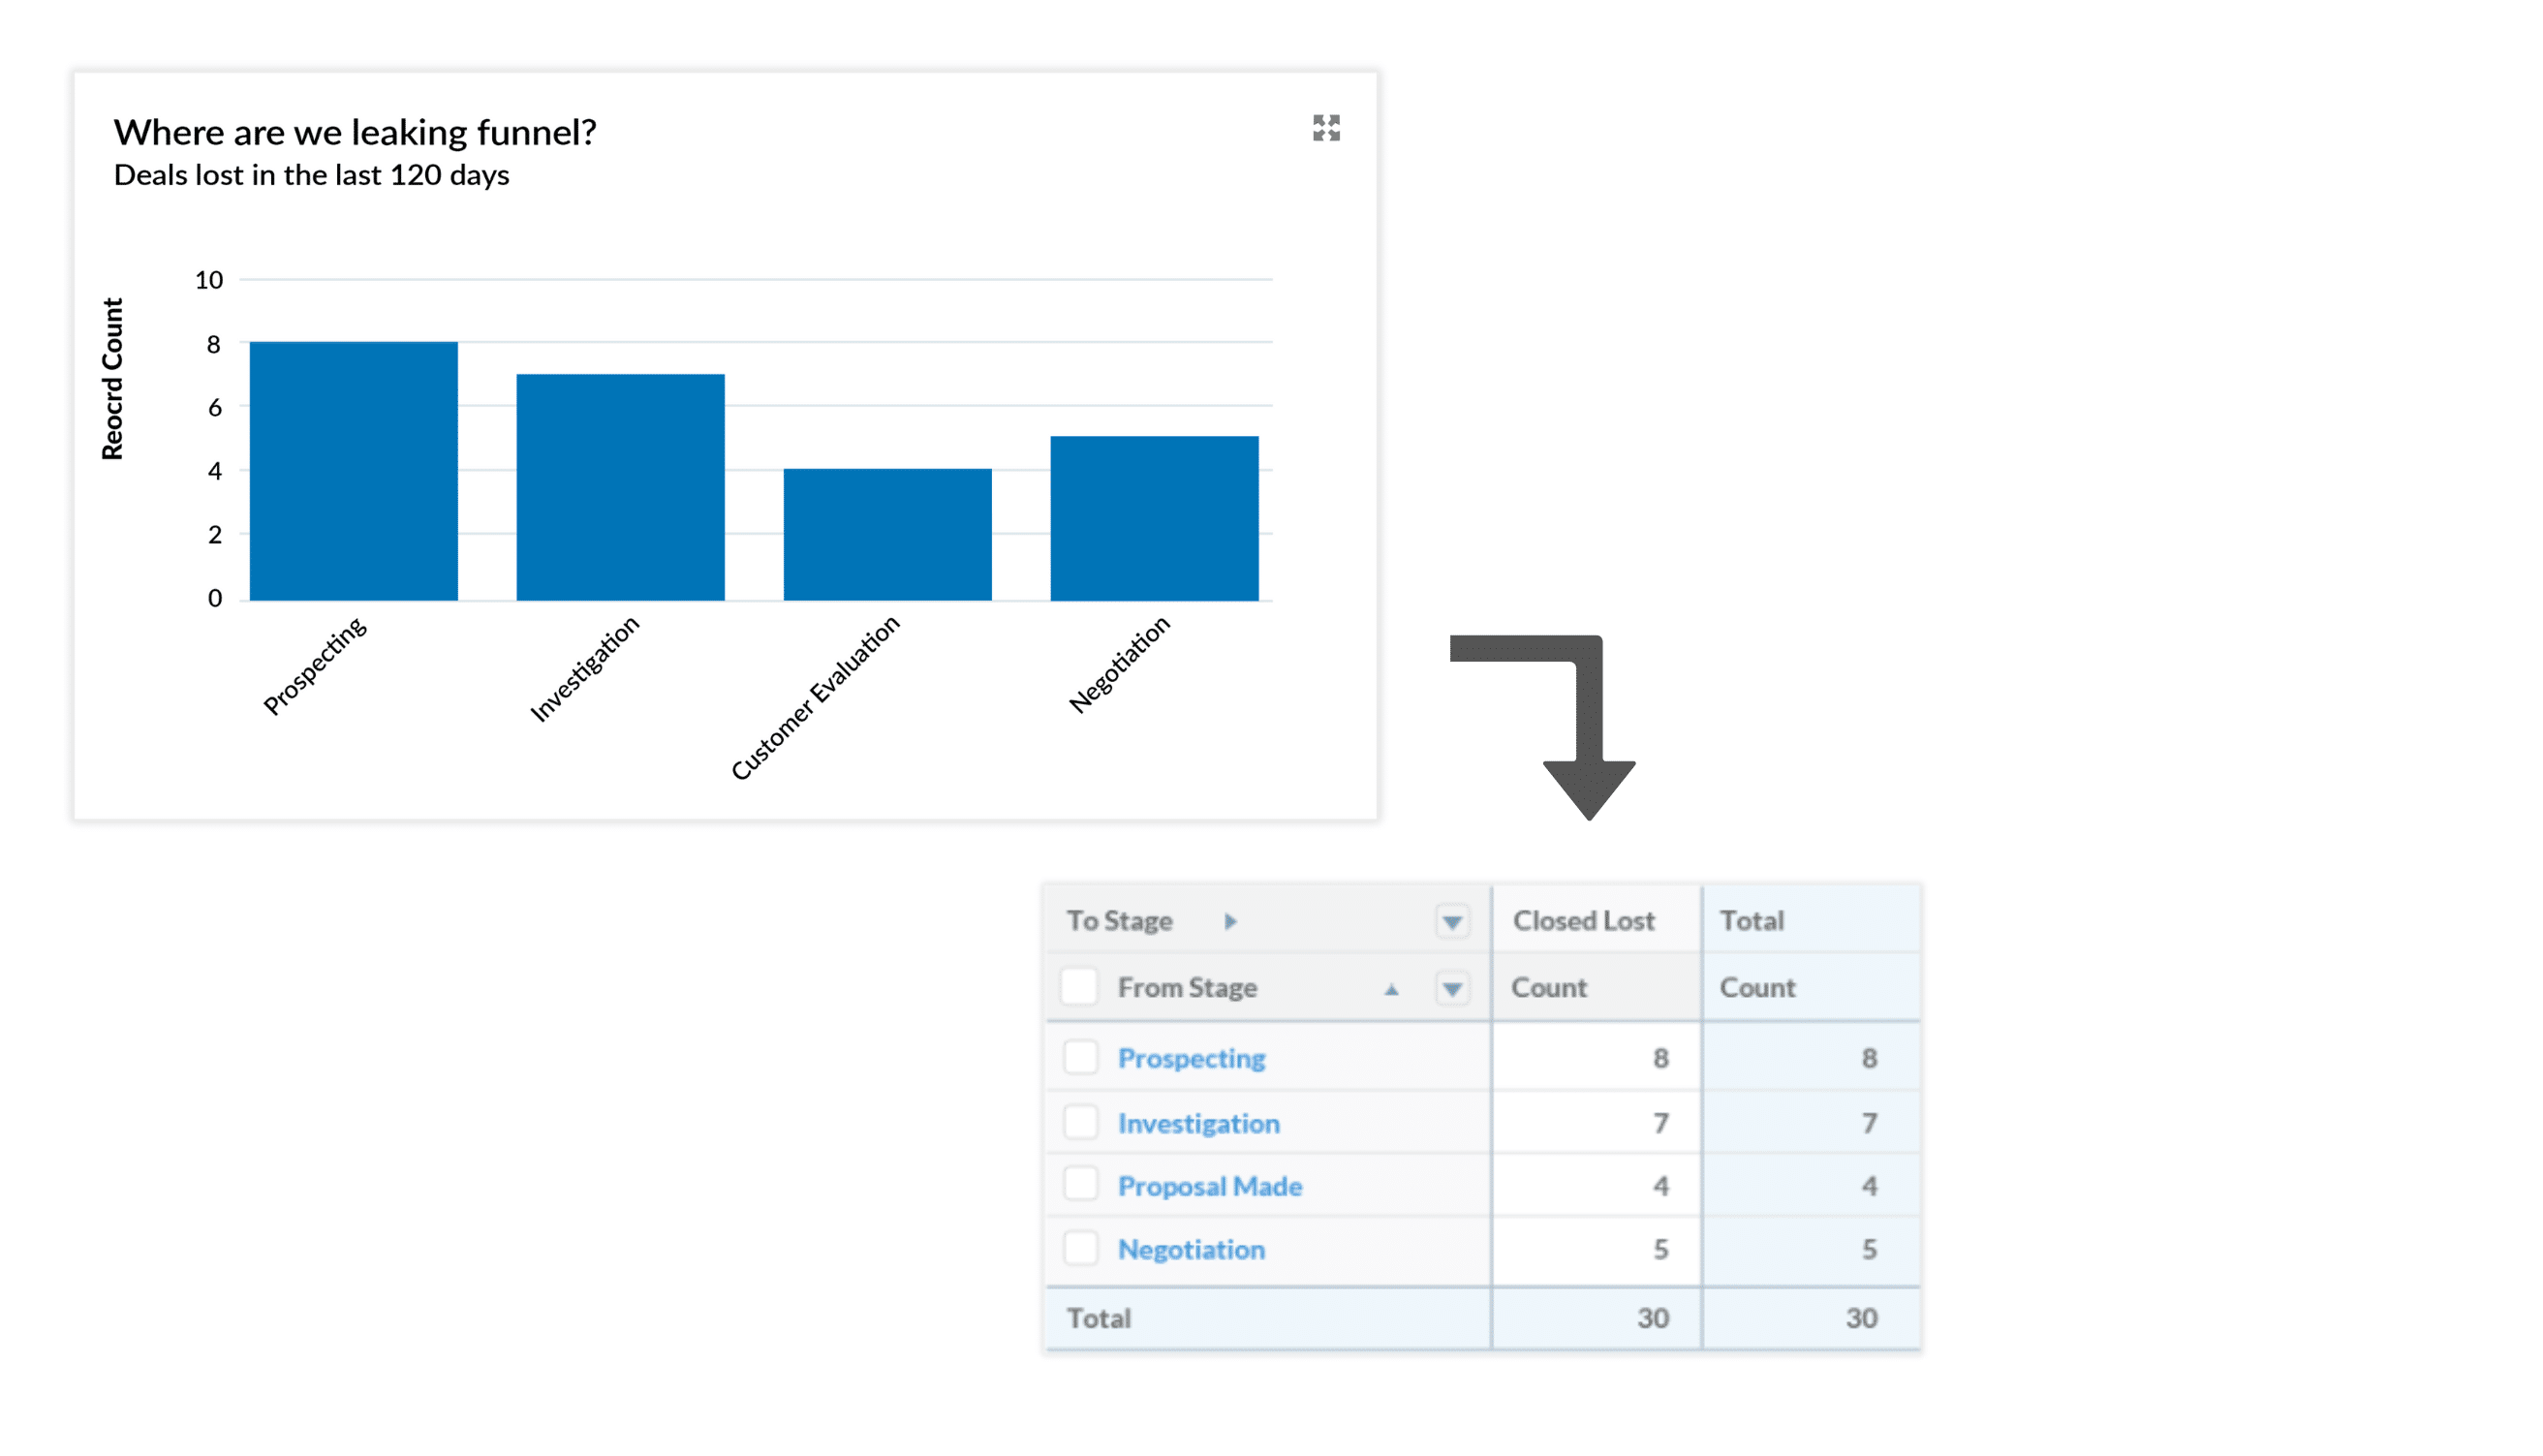The width and height of the screenshot is (2543, 1456).
Task: Select the Proposal Made row checkbox
Action: 1080,1184
